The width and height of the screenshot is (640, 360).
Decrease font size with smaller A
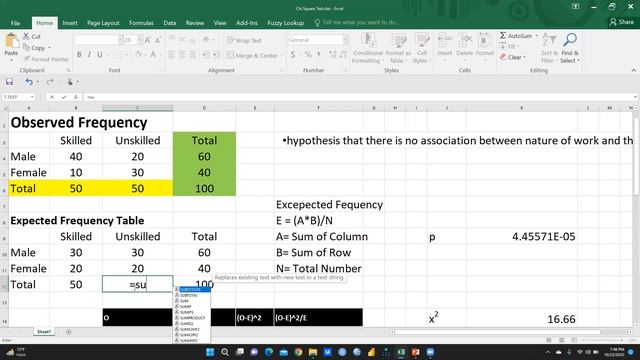click(158, 40)
